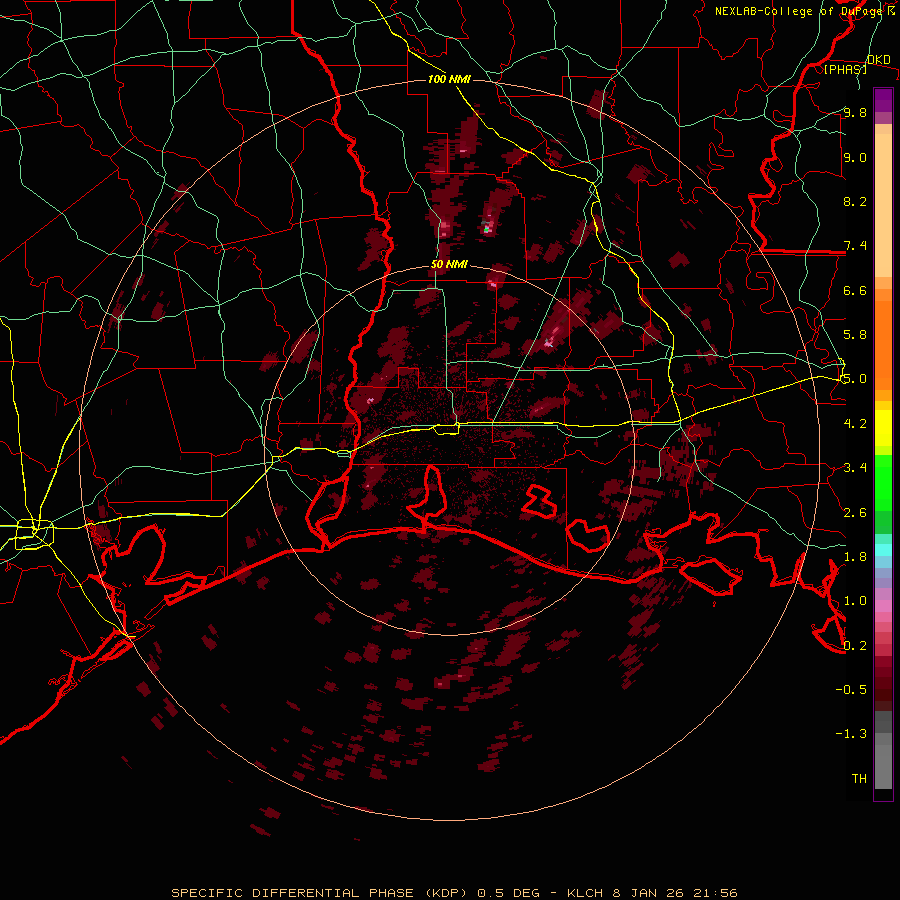Pick the pink band near 1.0 on the color bar
The height and width of the screenshot is (900, 900).
[883, 606]
